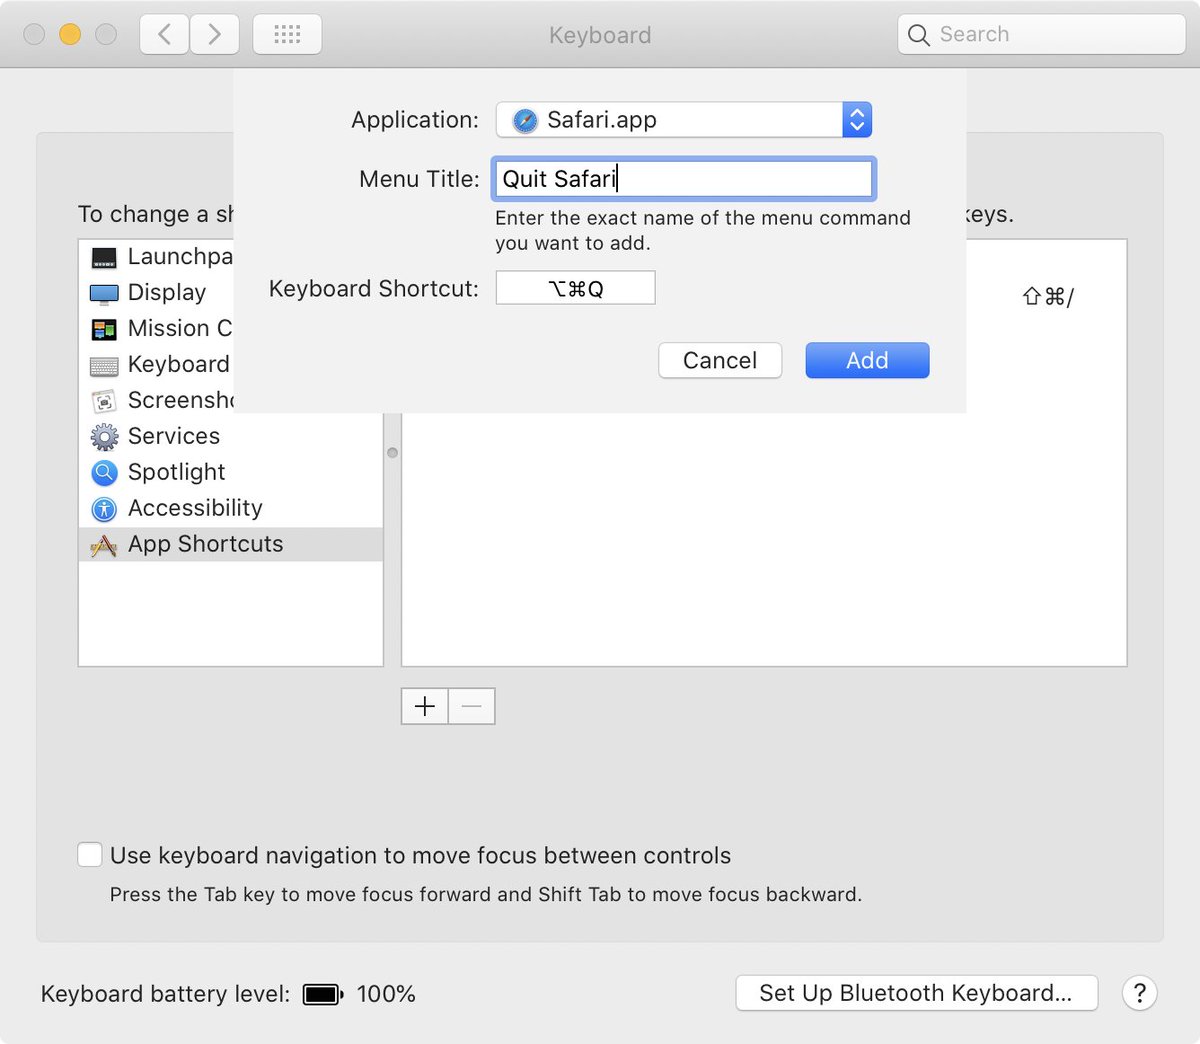Go back with the left arrow button
Viewport: 1200px width, 1044px height.
pos(164,35)
